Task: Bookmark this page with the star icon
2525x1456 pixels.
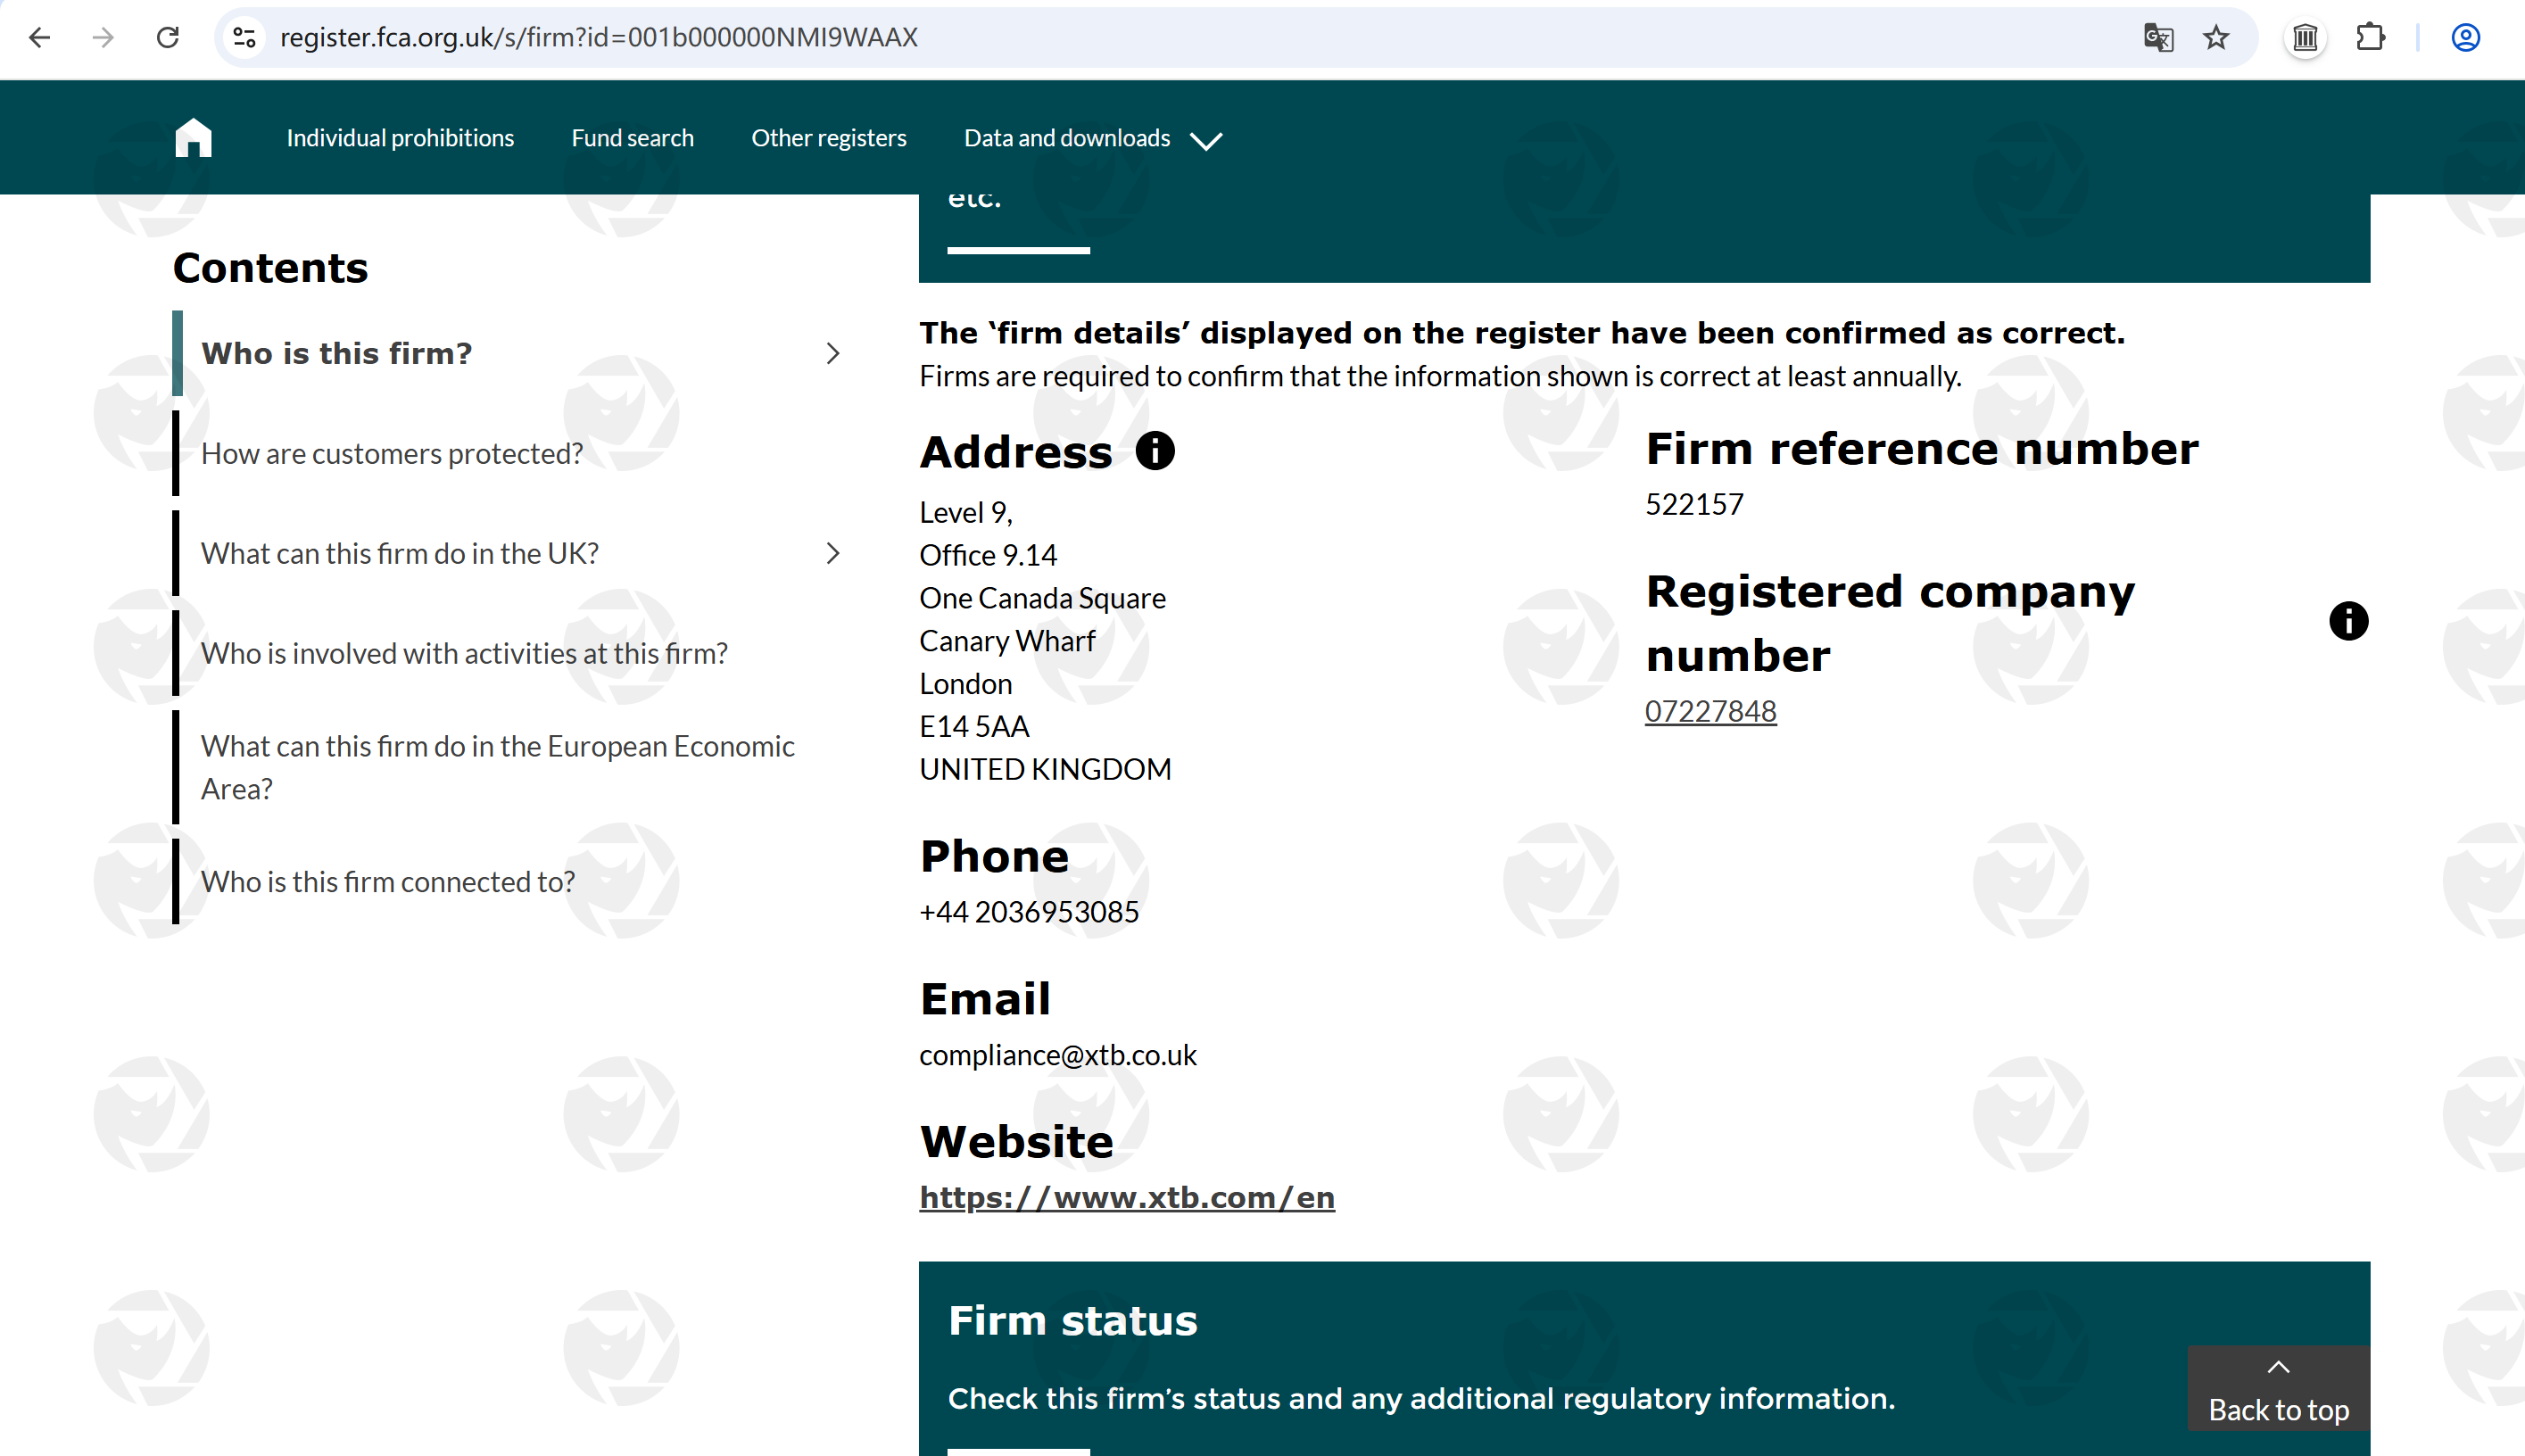Action: click(x=2216, y=38)
